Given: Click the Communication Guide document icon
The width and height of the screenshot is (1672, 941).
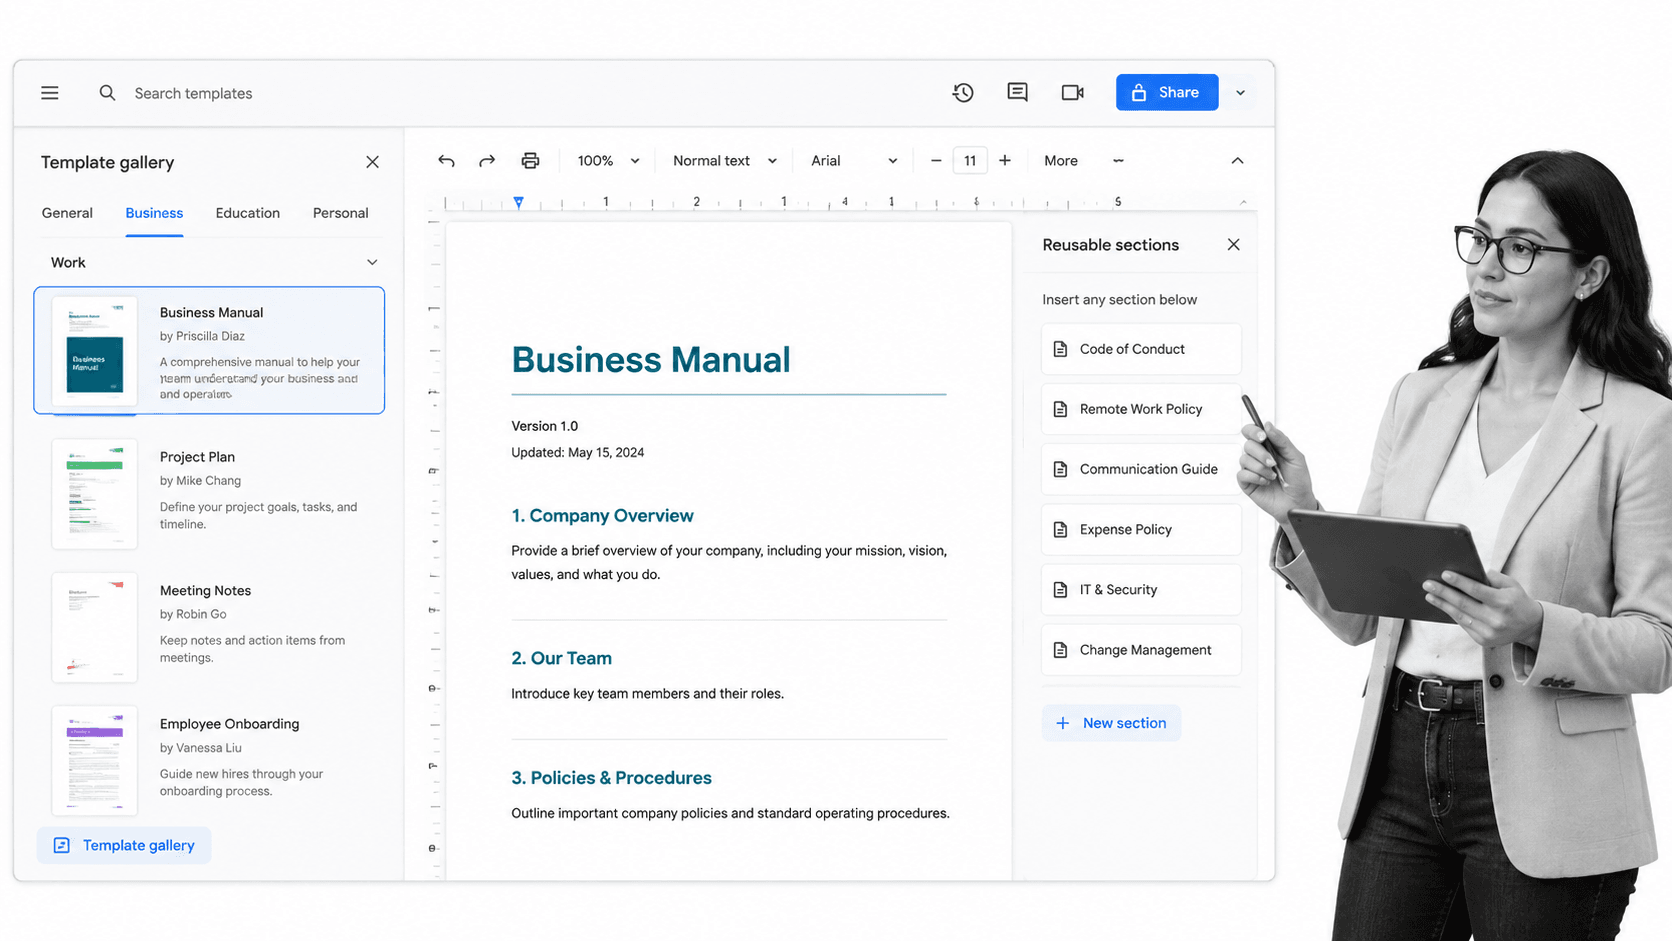Looking at the screenshot, I should point(1060,469).
